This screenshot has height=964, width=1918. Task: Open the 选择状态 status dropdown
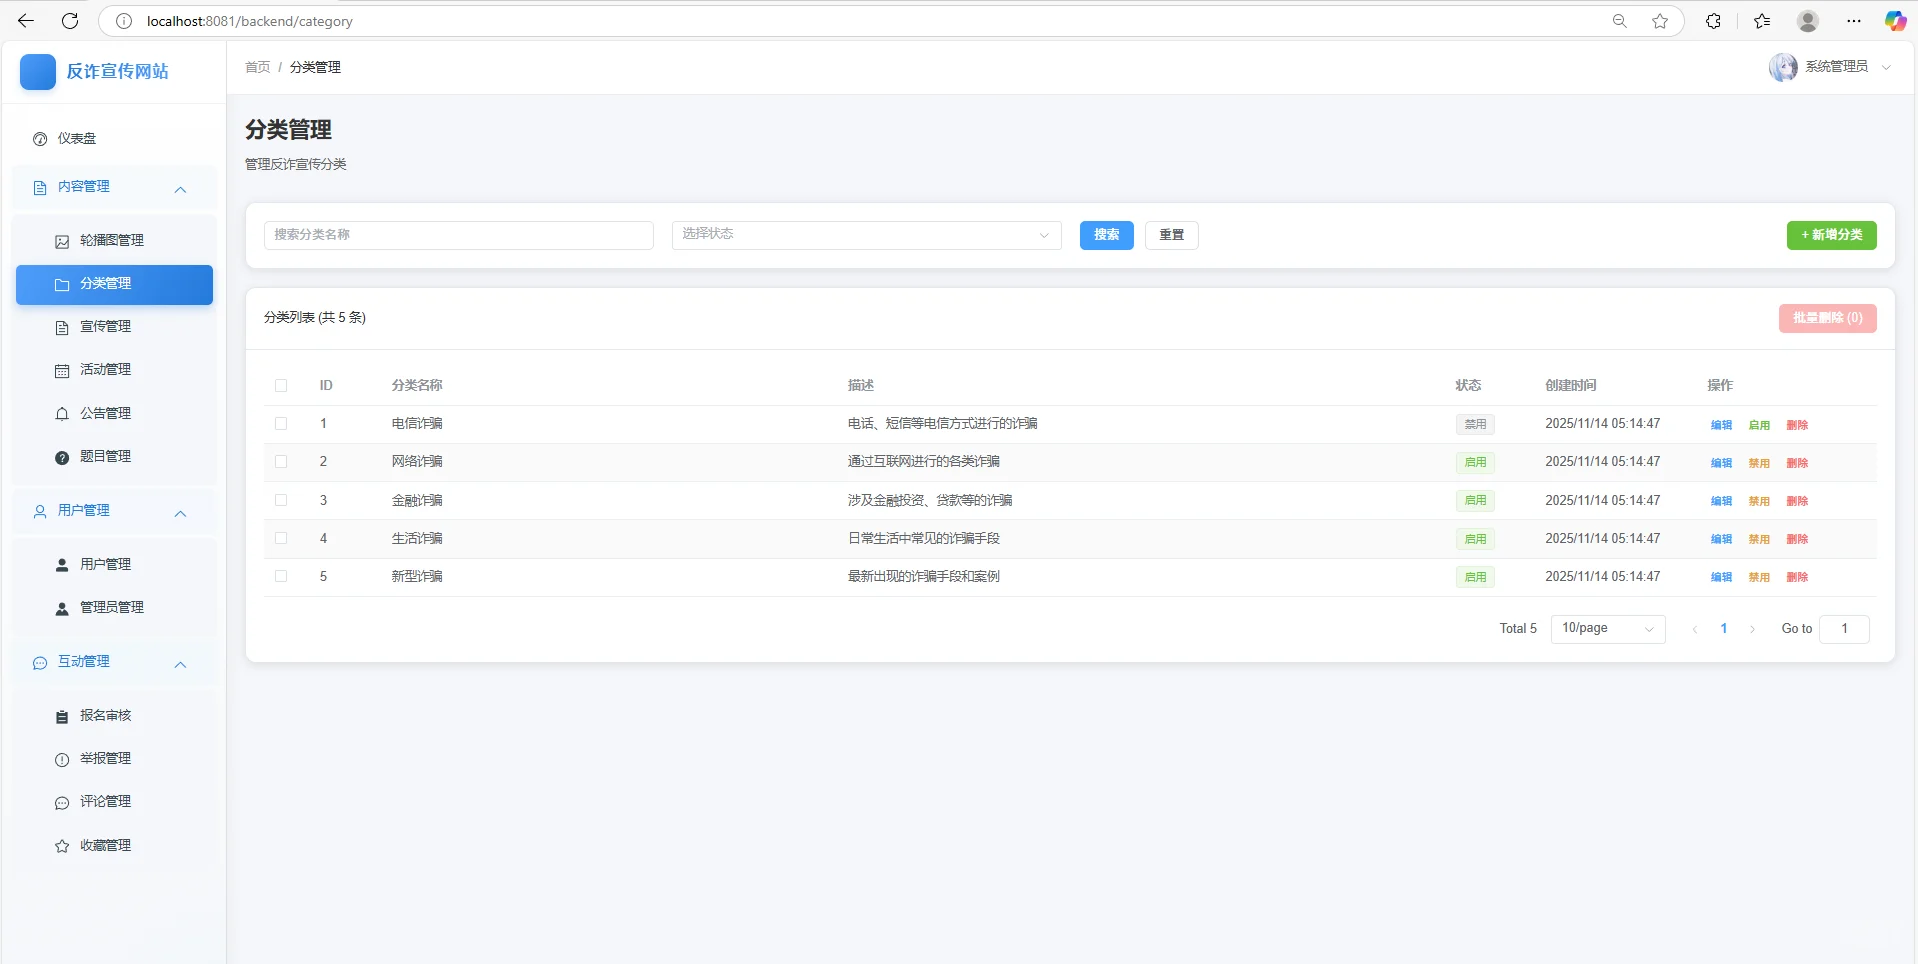[x=865, y=235]
